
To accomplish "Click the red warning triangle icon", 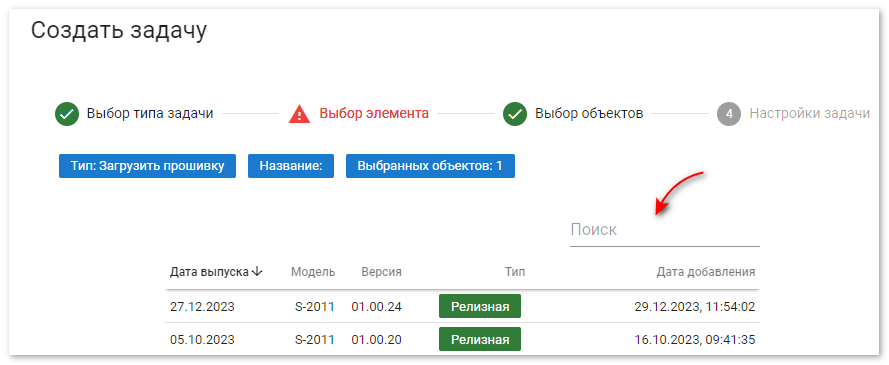I will (x=297, y=114).
